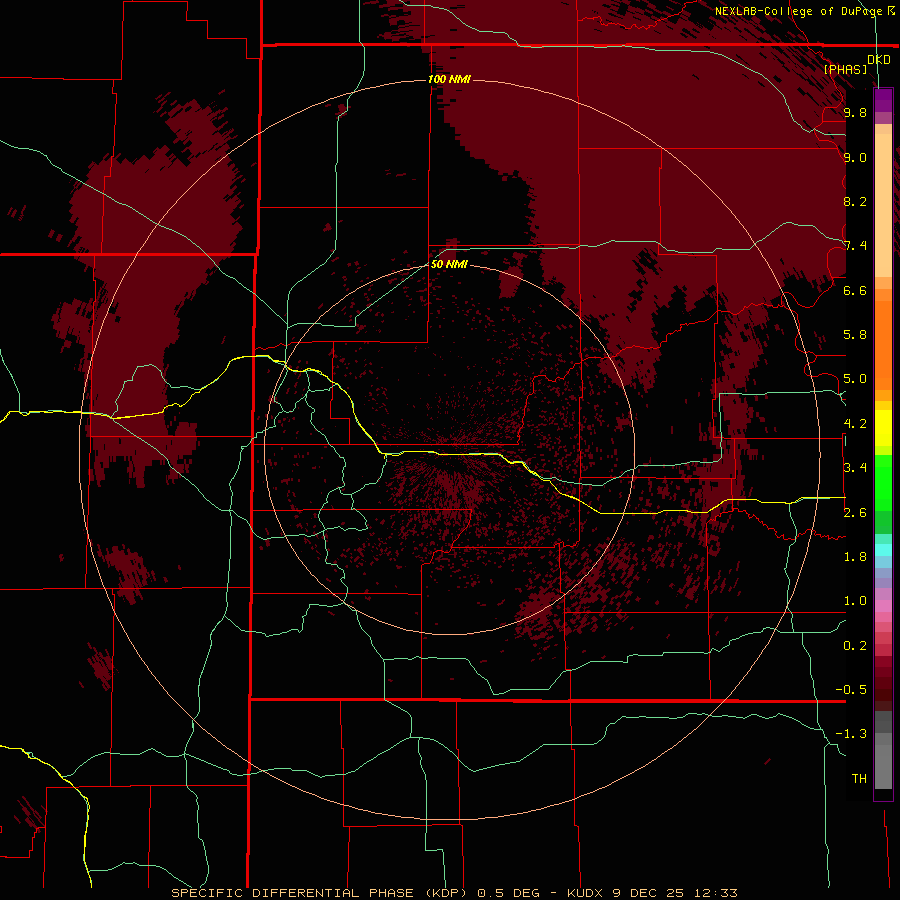The height and width of the screenshot is (900, 900).
Task: Select the 4.2 scale value
Action: [x=855, y=424]
